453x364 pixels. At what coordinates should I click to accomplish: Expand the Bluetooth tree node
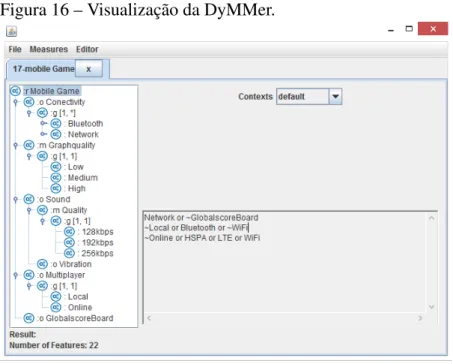click(x=44, y=123)
